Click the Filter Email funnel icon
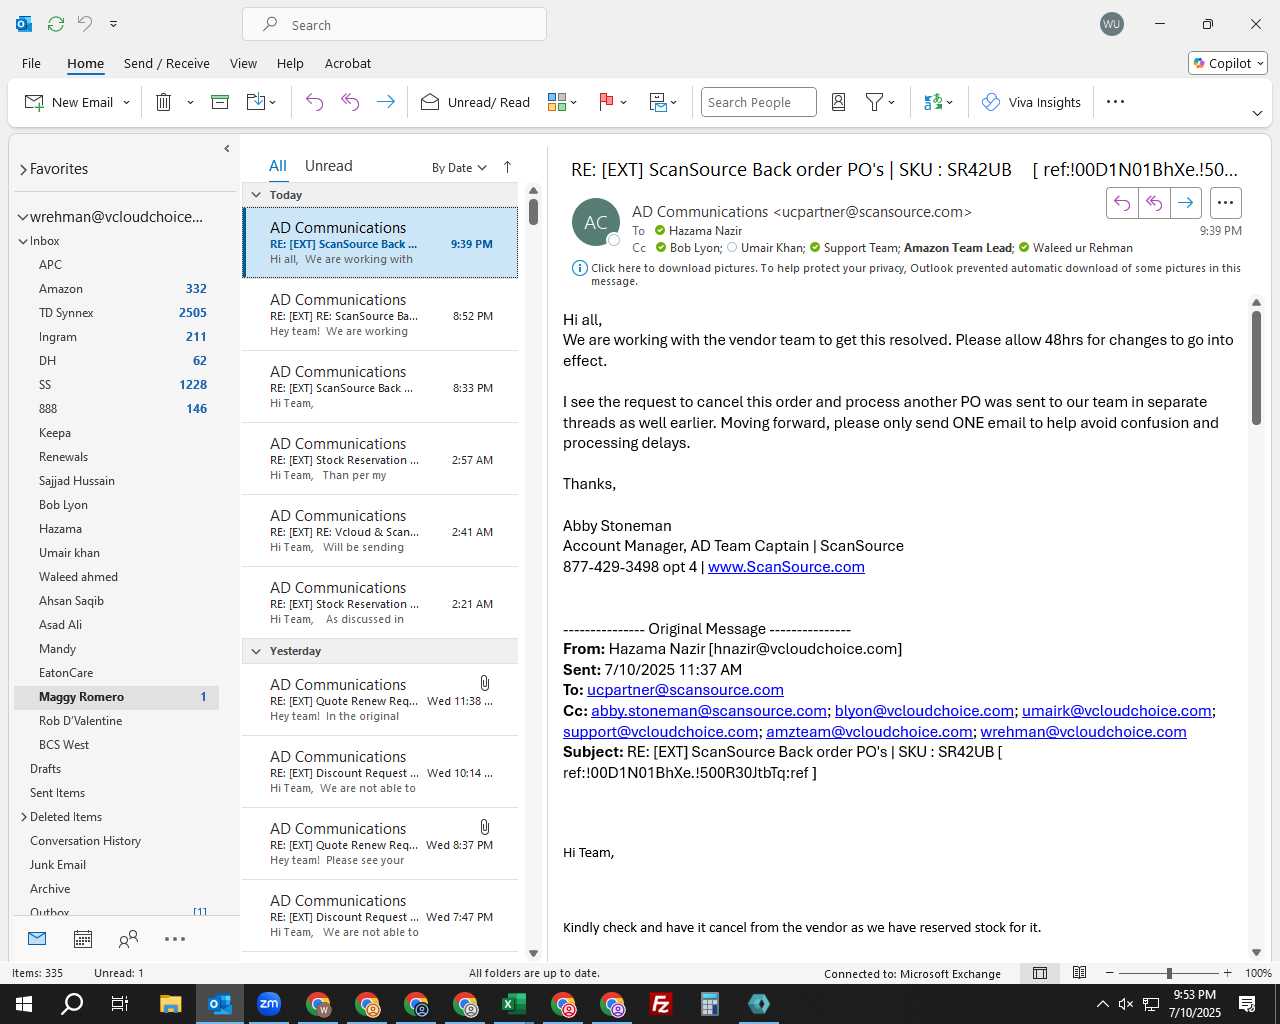The width and height of the screenshot is (1280, 1024). (x=874, y=102)
